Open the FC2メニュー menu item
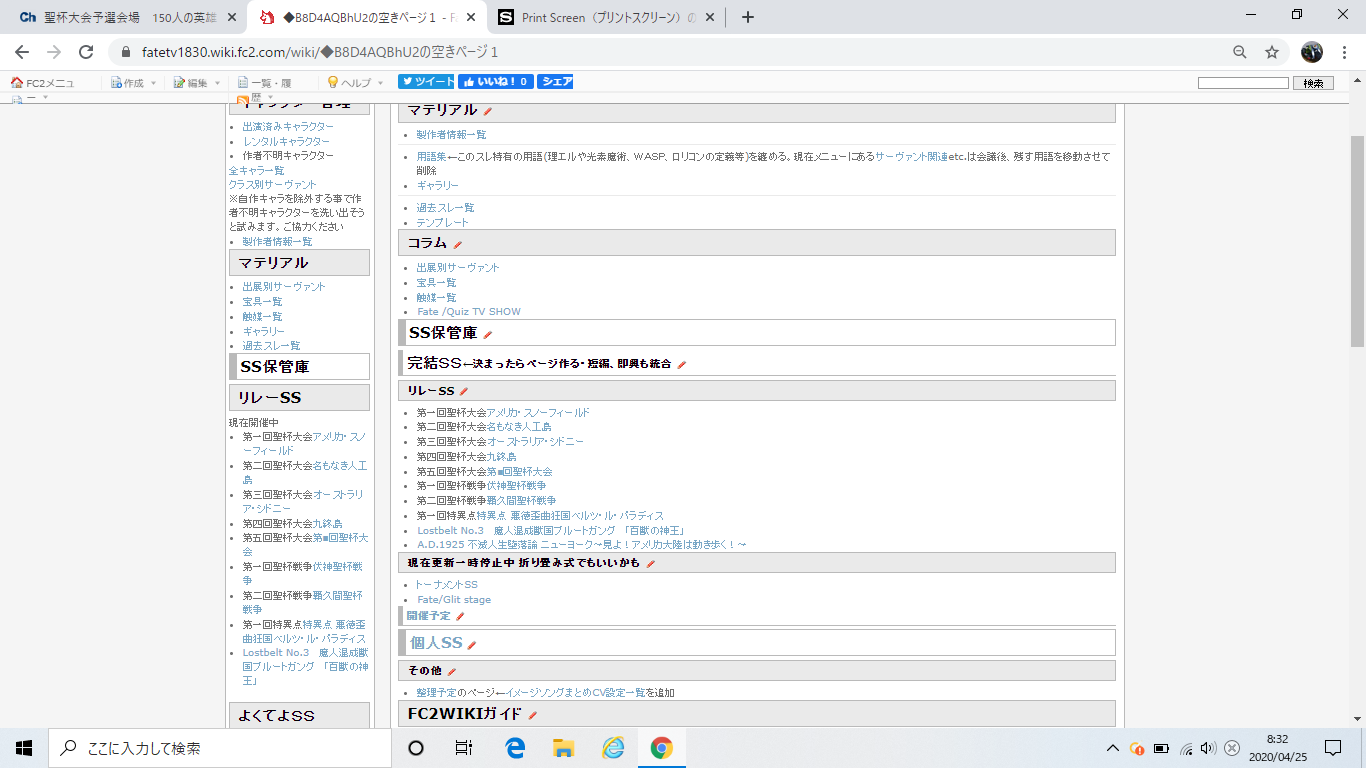This screenshot has width=1366, height=768. tap(43, 83)
